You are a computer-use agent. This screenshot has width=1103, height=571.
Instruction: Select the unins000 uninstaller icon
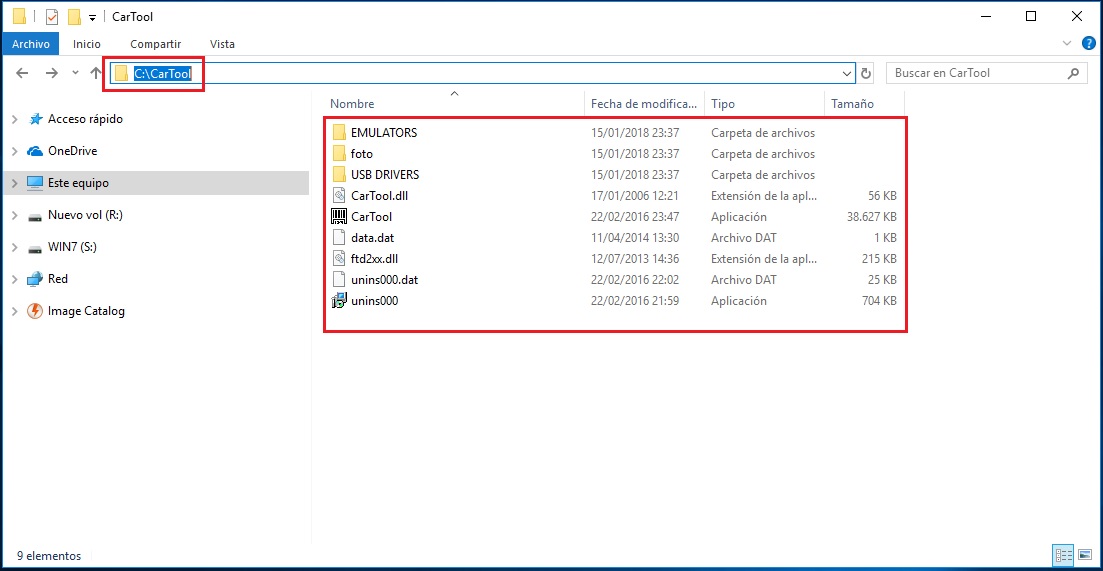[340, 301]
